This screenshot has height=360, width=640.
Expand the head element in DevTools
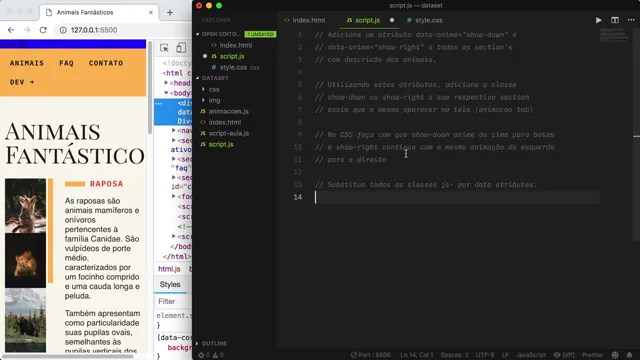click(166, 83)
